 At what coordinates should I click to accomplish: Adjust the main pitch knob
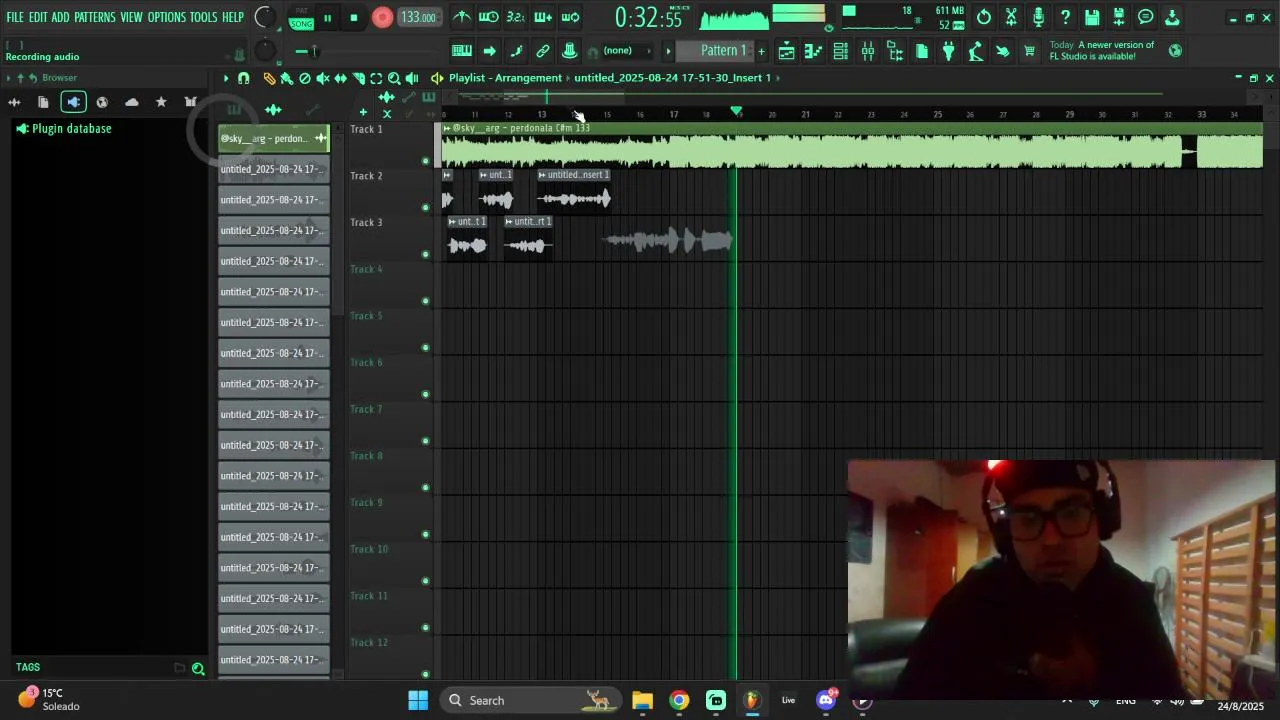pos(265,51)
